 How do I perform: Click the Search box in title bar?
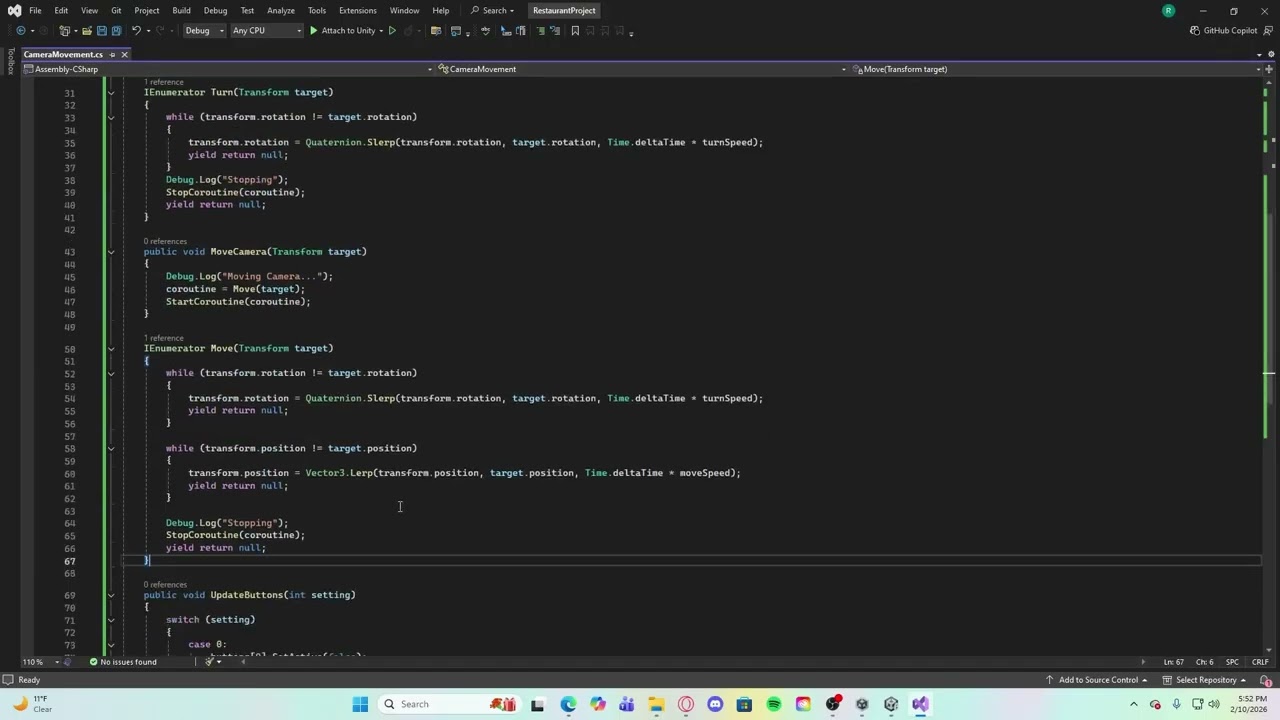(492, 10)
